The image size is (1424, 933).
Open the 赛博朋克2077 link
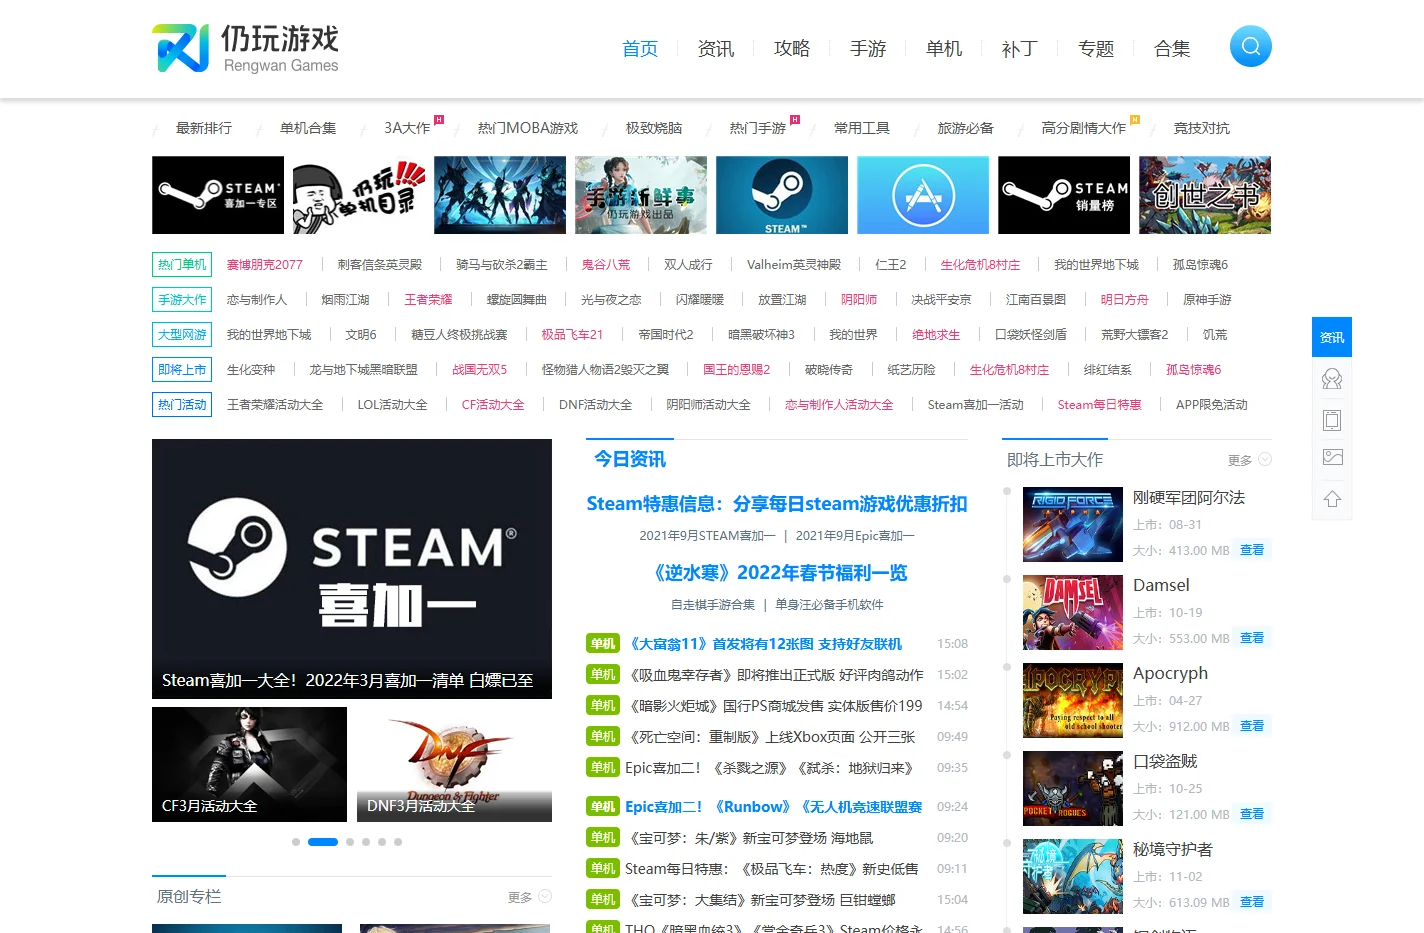(264, 265)
